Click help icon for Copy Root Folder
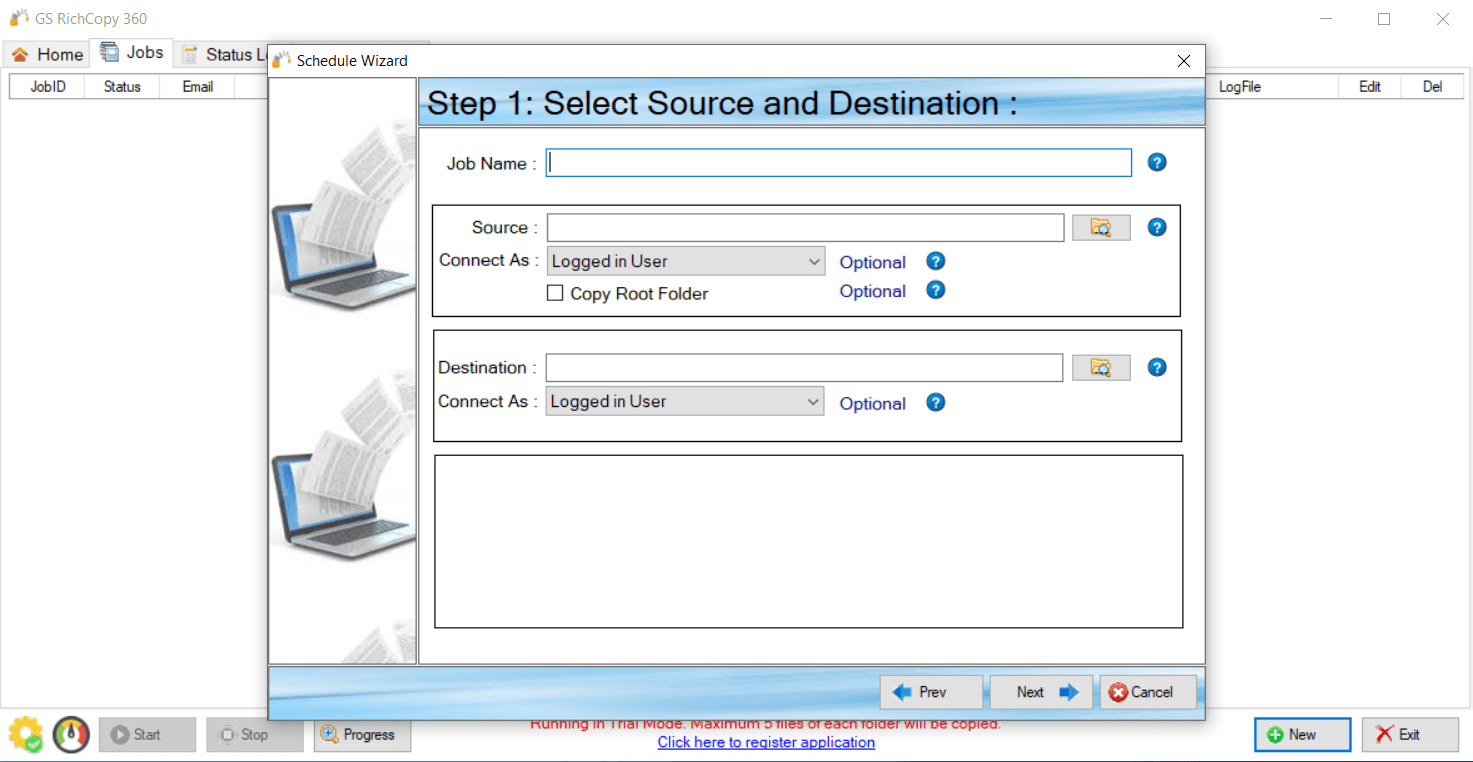The width and height of the screenshot is (1473, 762). (x=936, y=290)
